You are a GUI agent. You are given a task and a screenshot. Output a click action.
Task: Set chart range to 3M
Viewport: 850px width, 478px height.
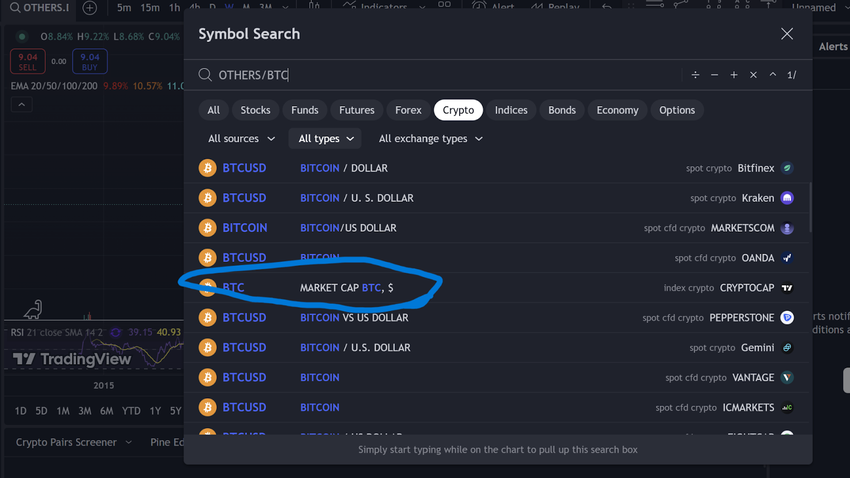coord(85,411)
